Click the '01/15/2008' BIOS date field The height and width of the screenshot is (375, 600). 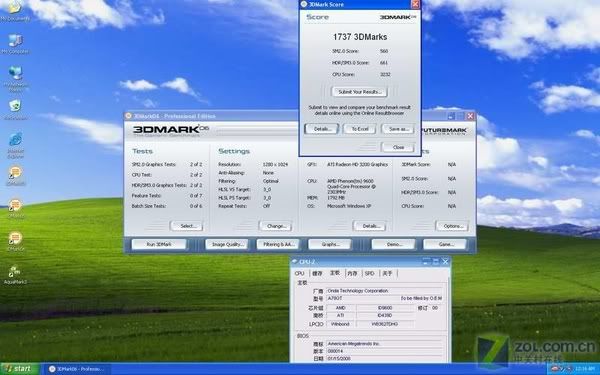coord(385,359)
